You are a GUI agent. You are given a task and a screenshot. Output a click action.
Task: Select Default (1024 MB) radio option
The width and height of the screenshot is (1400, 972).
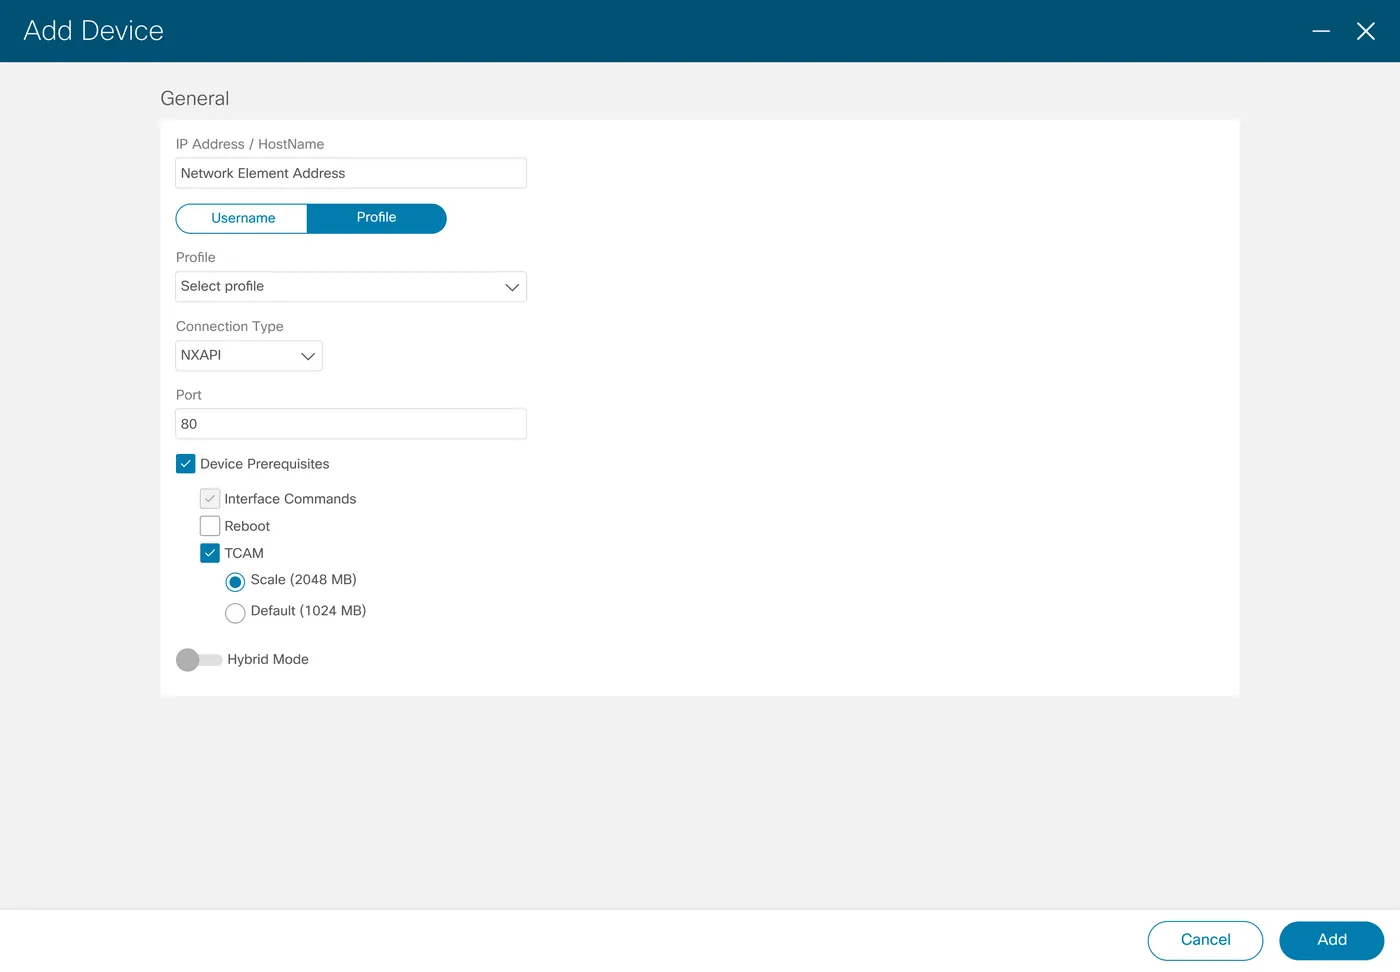pos(235,613)
